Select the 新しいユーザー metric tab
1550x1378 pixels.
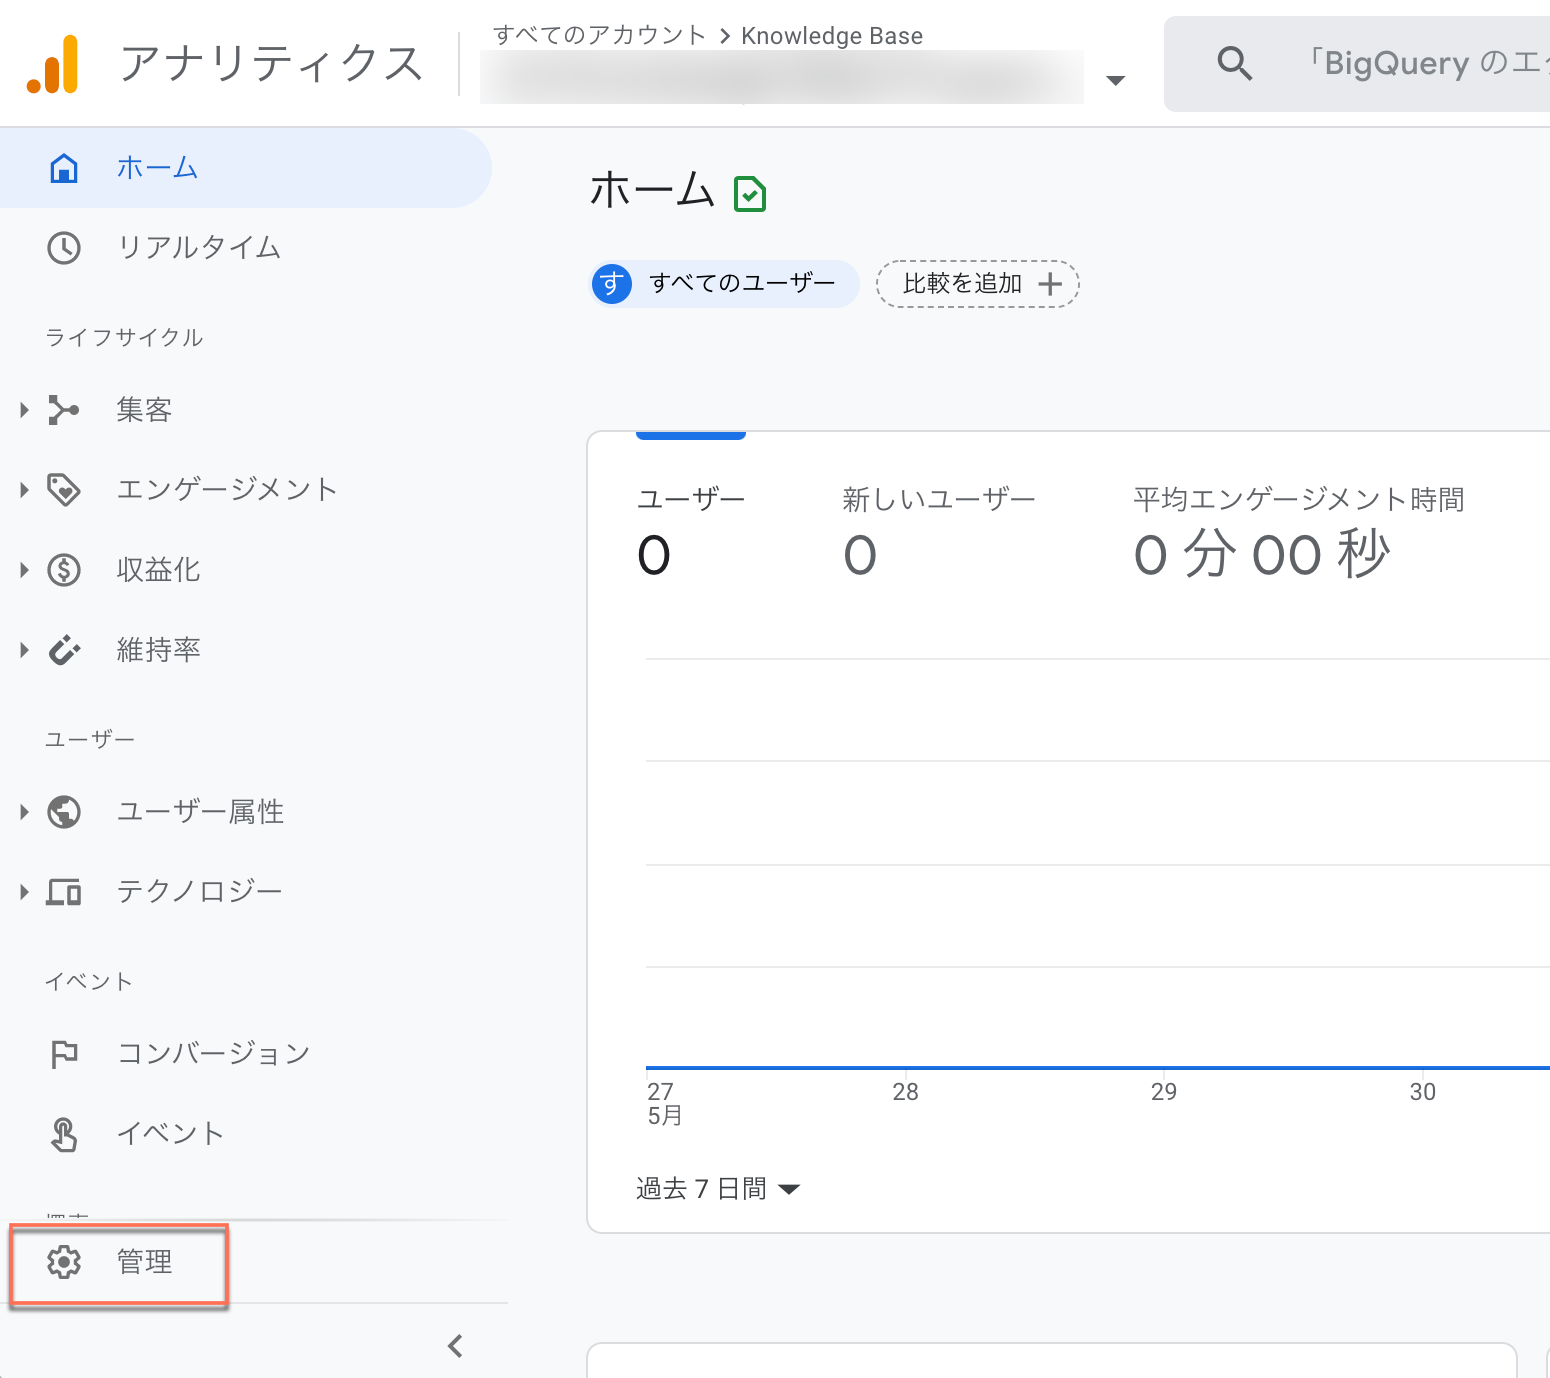tap(937, 530)
